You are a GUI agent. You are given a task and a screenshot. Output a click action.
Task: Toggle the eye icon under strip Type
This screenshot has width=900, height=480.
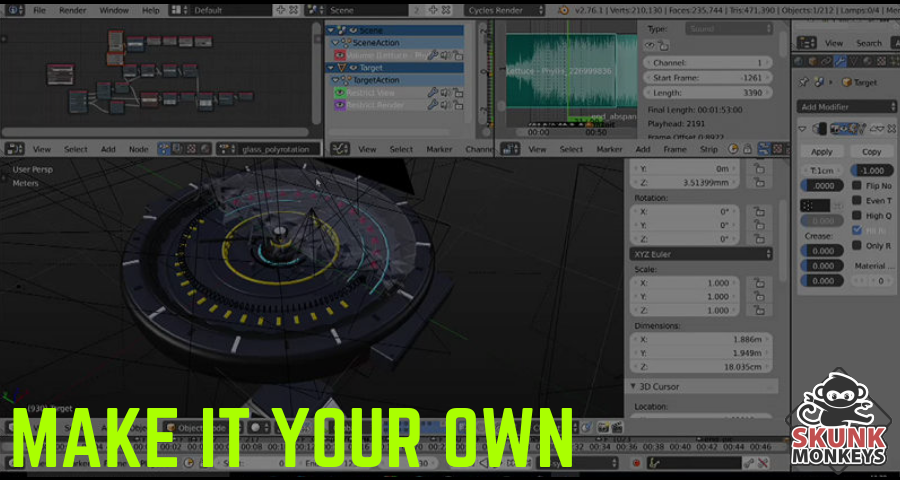point(650,45)
